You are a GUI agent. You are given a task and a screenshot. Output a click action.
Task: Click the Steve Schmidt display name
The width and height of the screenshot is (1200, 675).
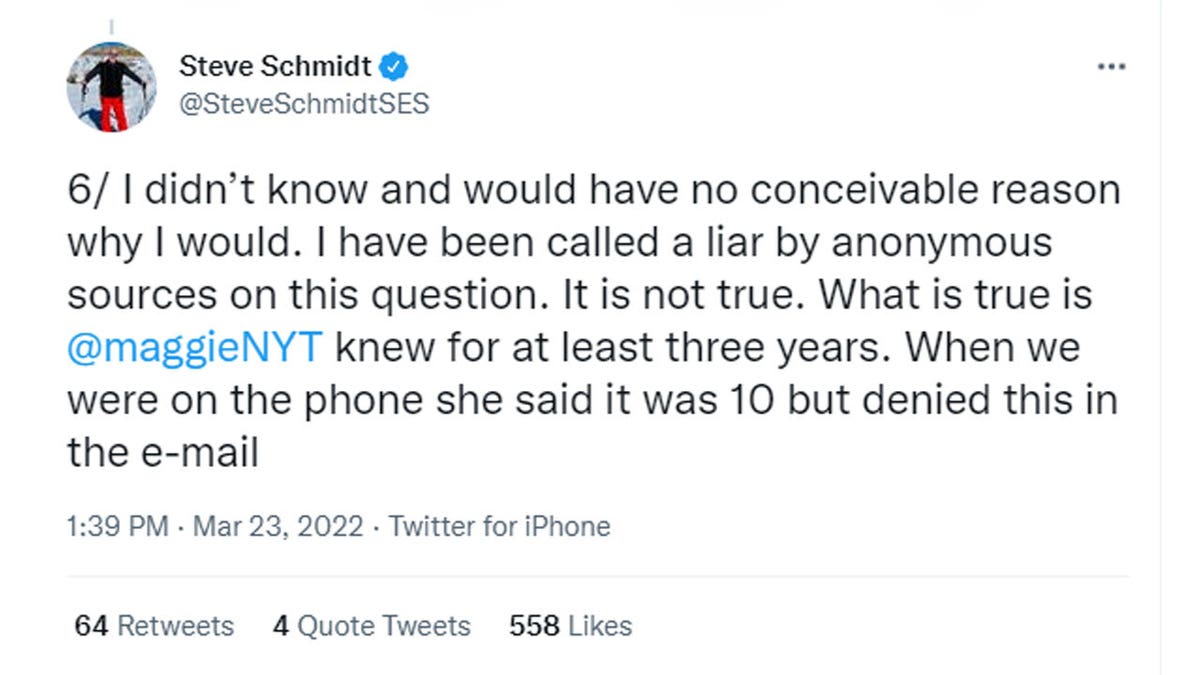tap(276, 67)
